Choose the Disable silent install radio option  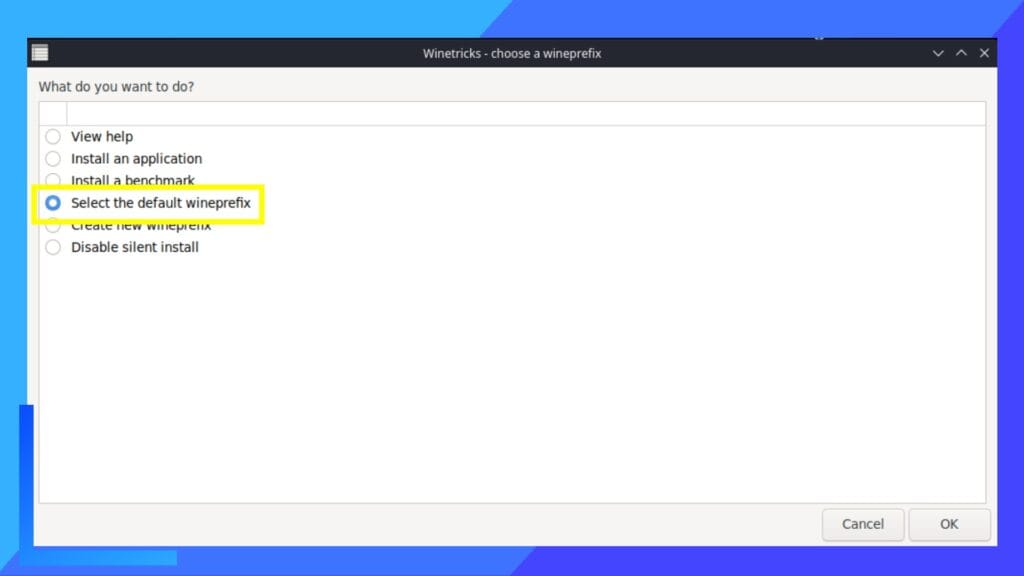pyautogui.click(x=53, y=248)
